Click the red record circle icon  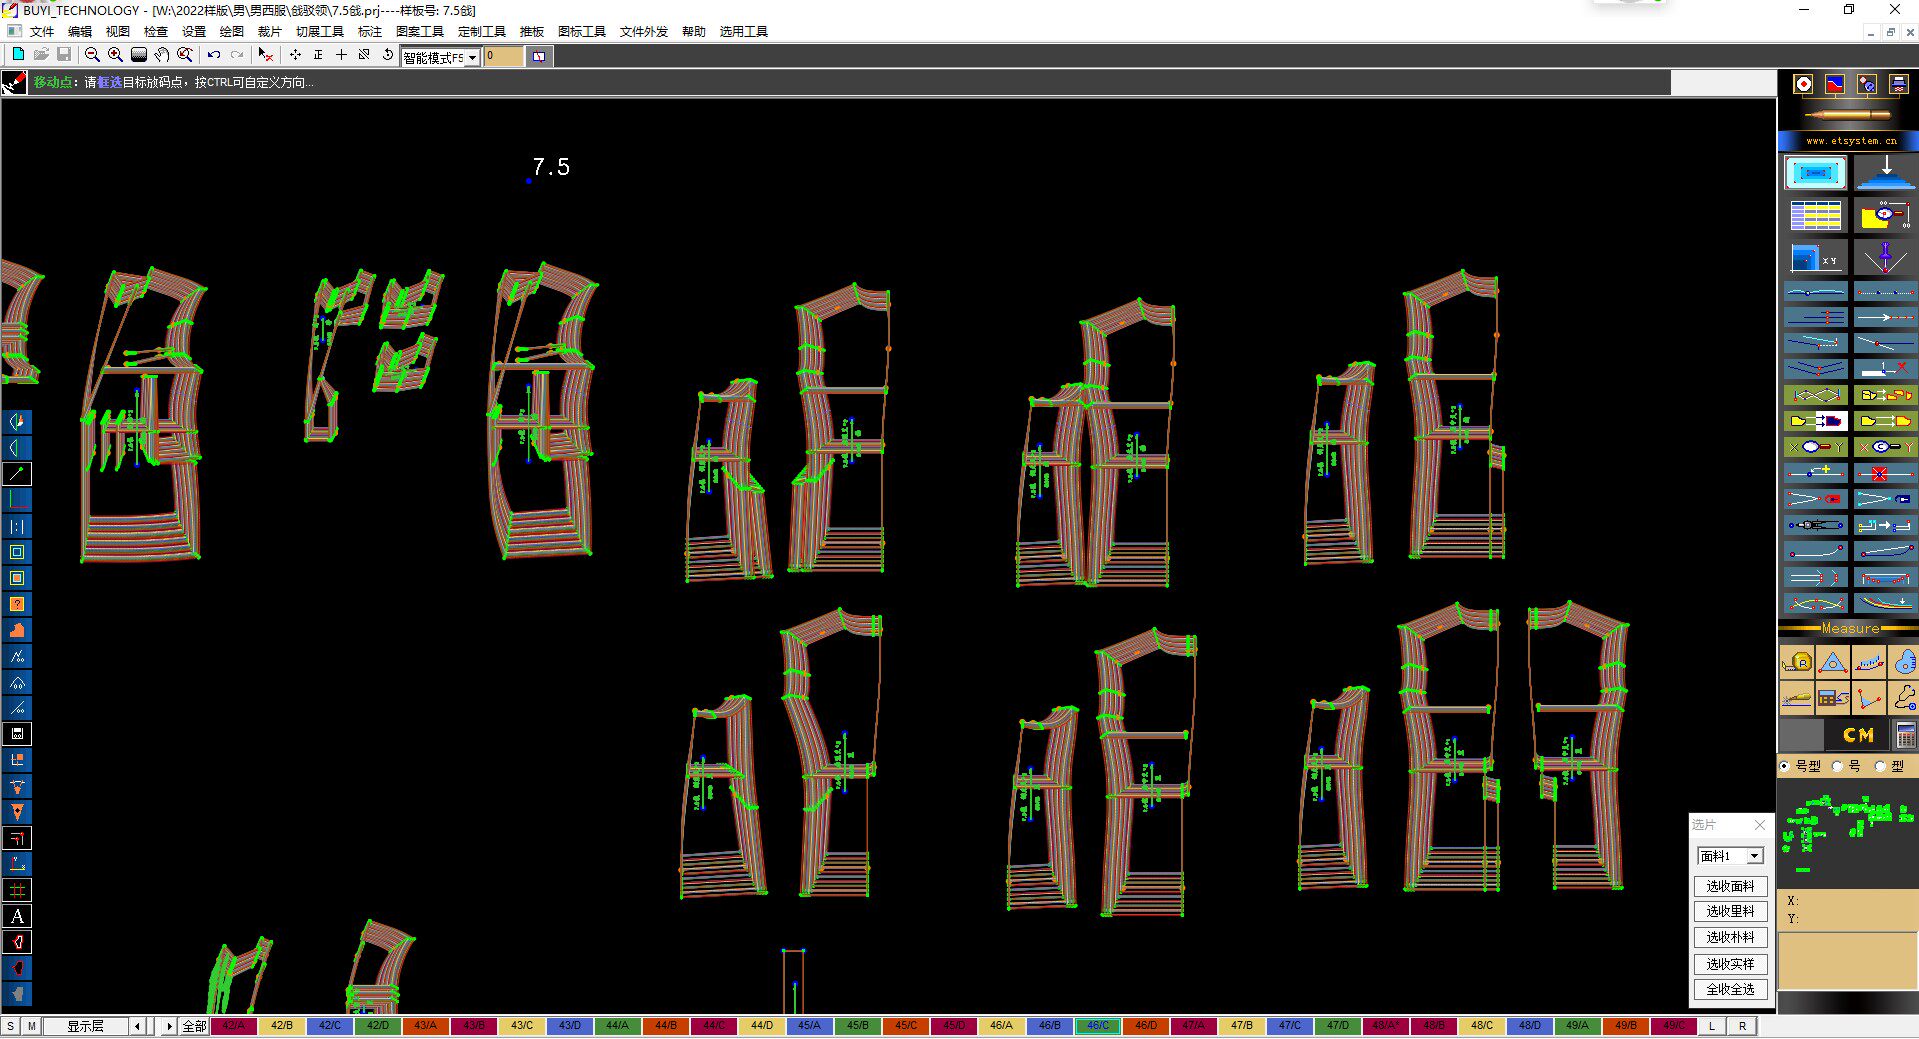click(1803, 85)
